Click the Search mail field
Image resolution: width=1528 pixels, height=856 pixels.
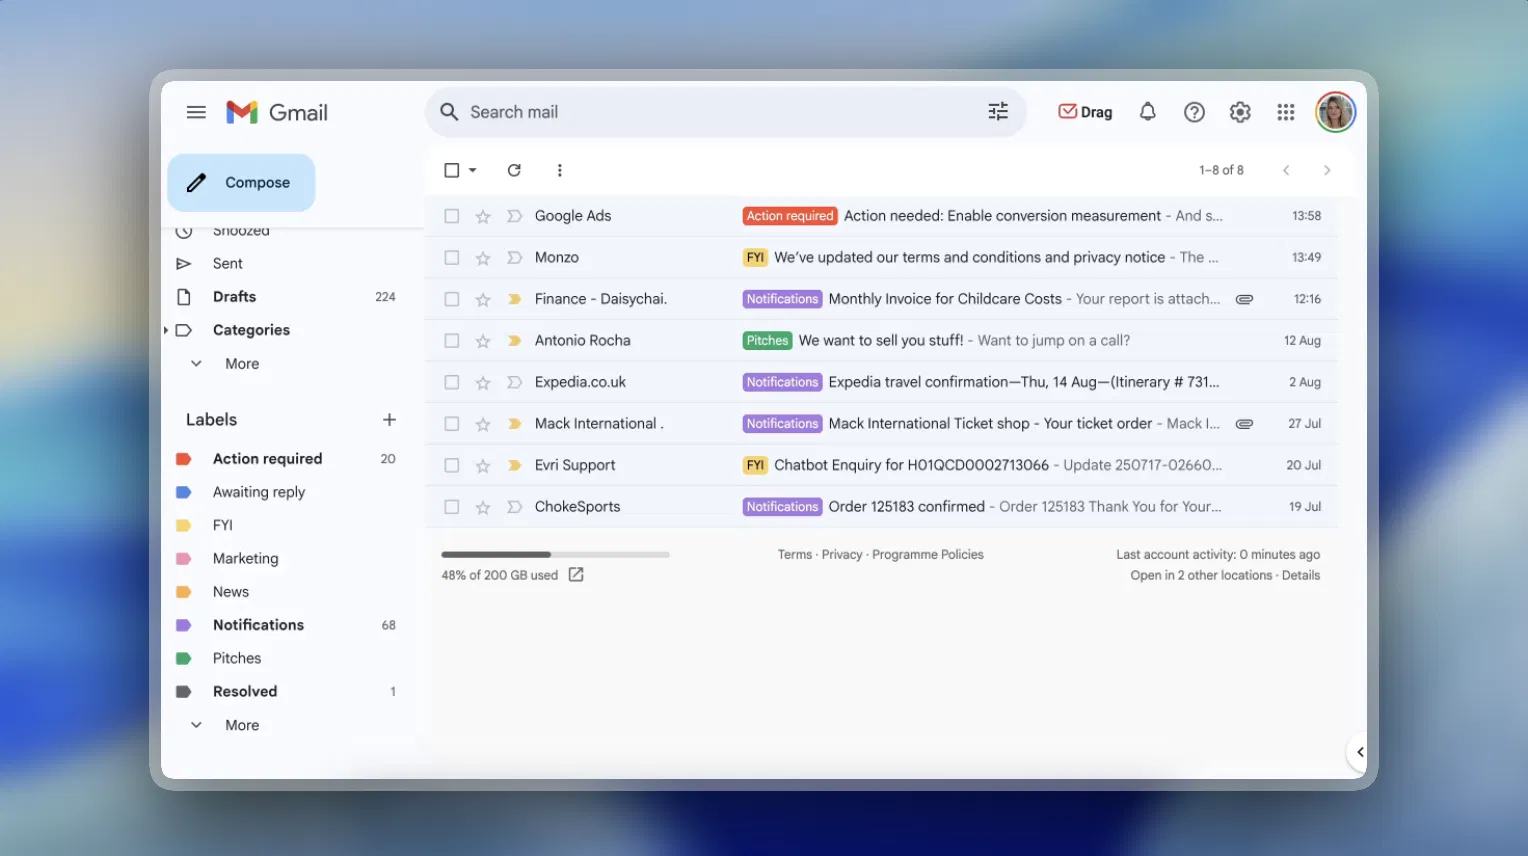click(700, 111)
